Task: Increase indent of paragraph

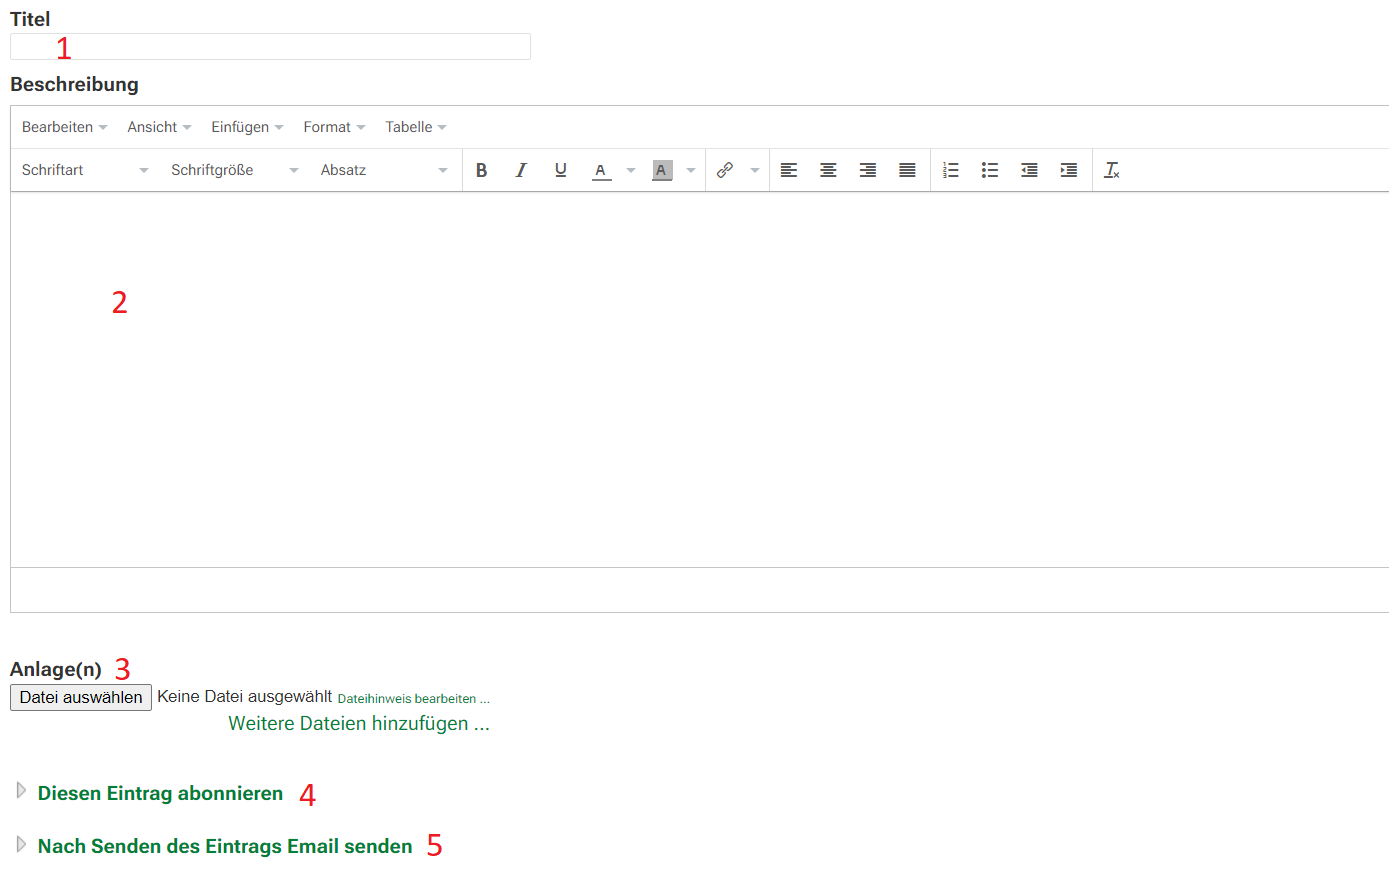Action: click(1069, 170)
